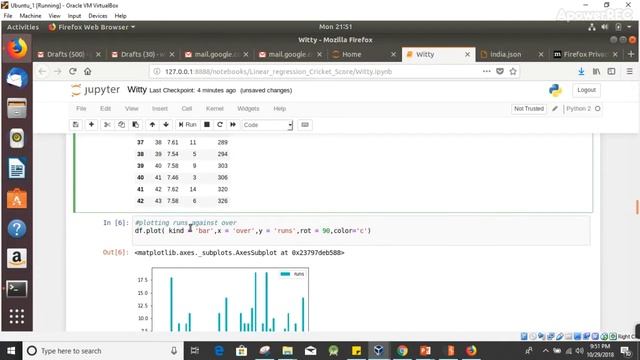Go to Firefox home page
640x360 pixels.
coord(88,71)
